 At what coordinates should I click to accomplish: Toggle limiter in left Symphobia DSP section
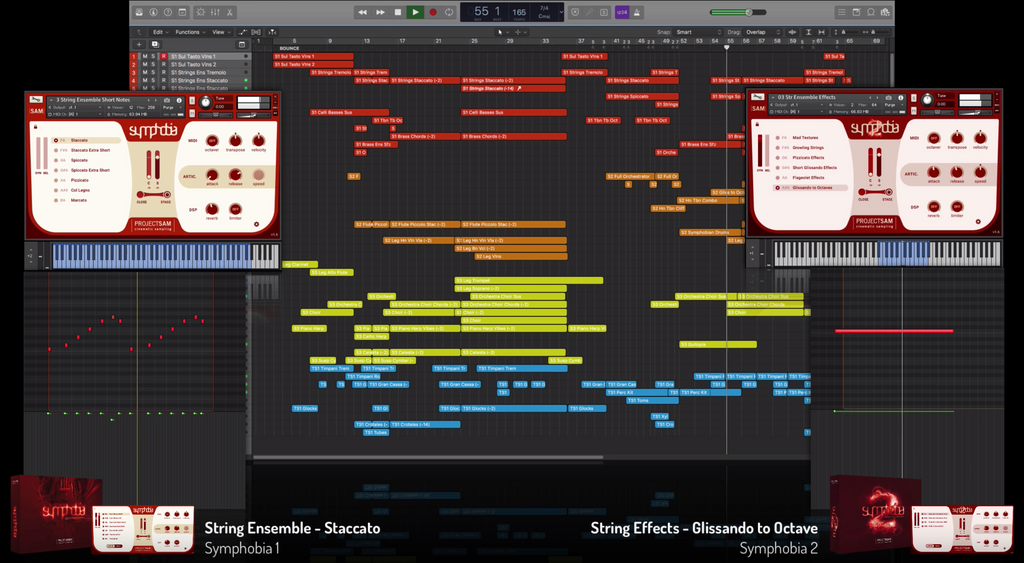[235, 207]
